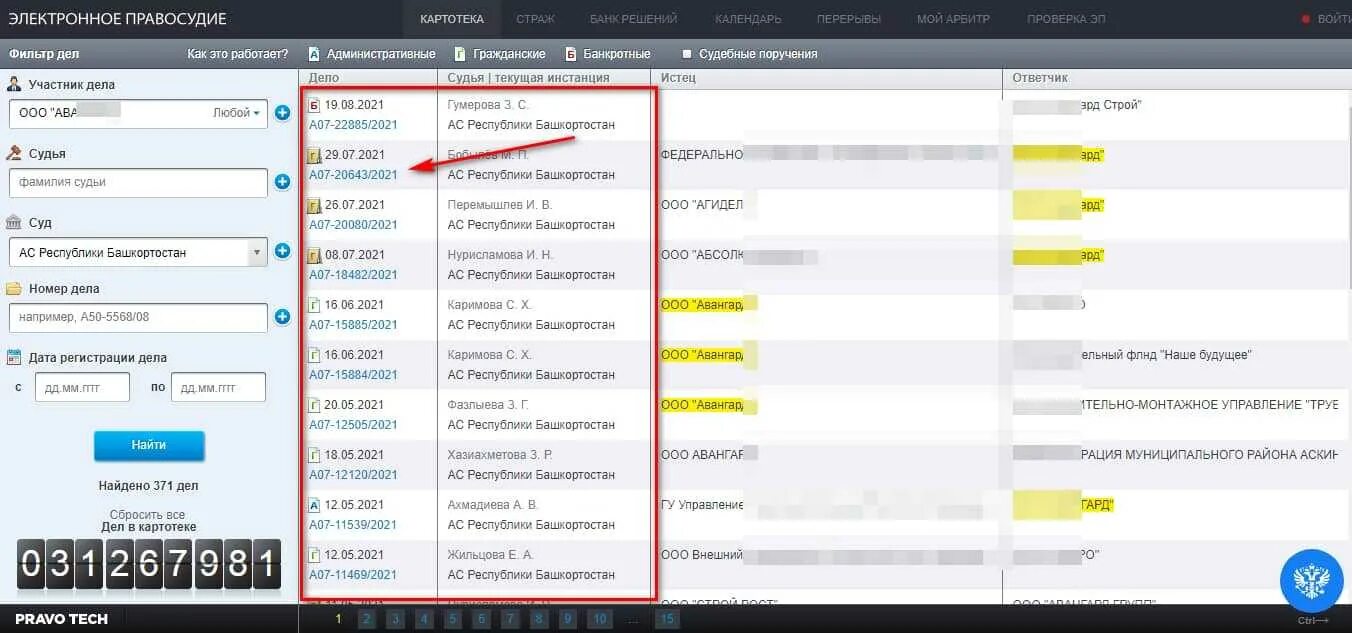Click Электронное правосудие logo title
The image size is (1352, 633).
tap(118, 19)
